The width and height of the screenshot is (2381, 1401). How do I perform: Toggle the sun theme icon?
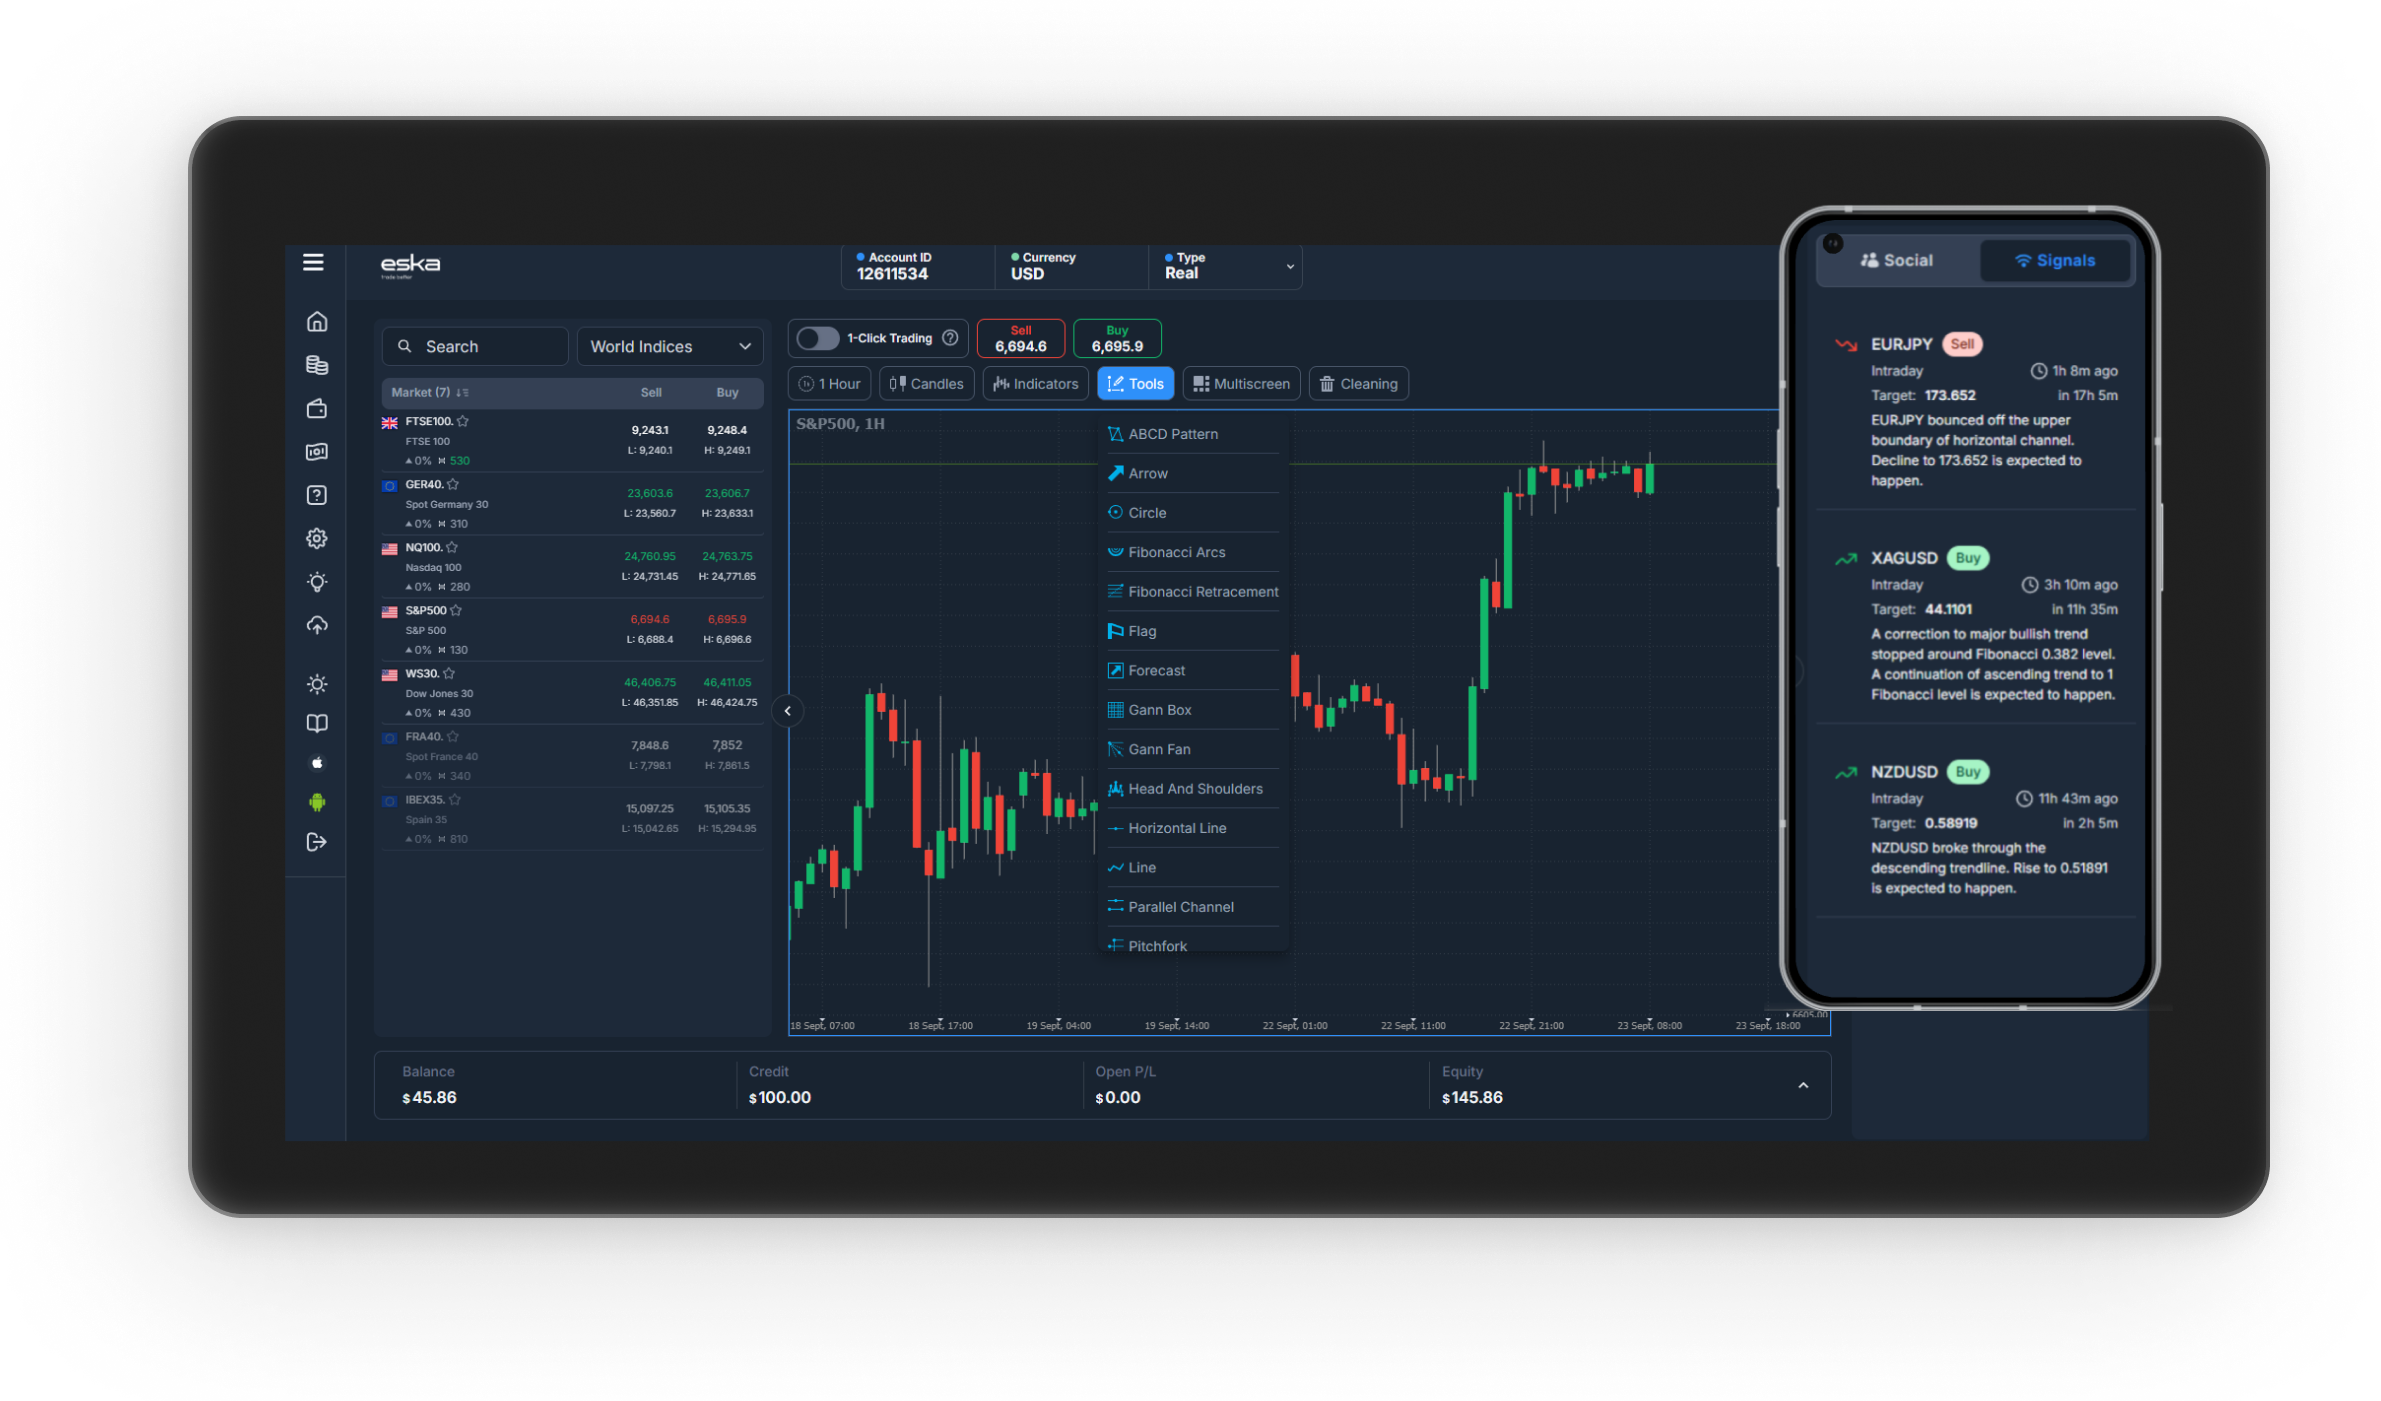317,684
